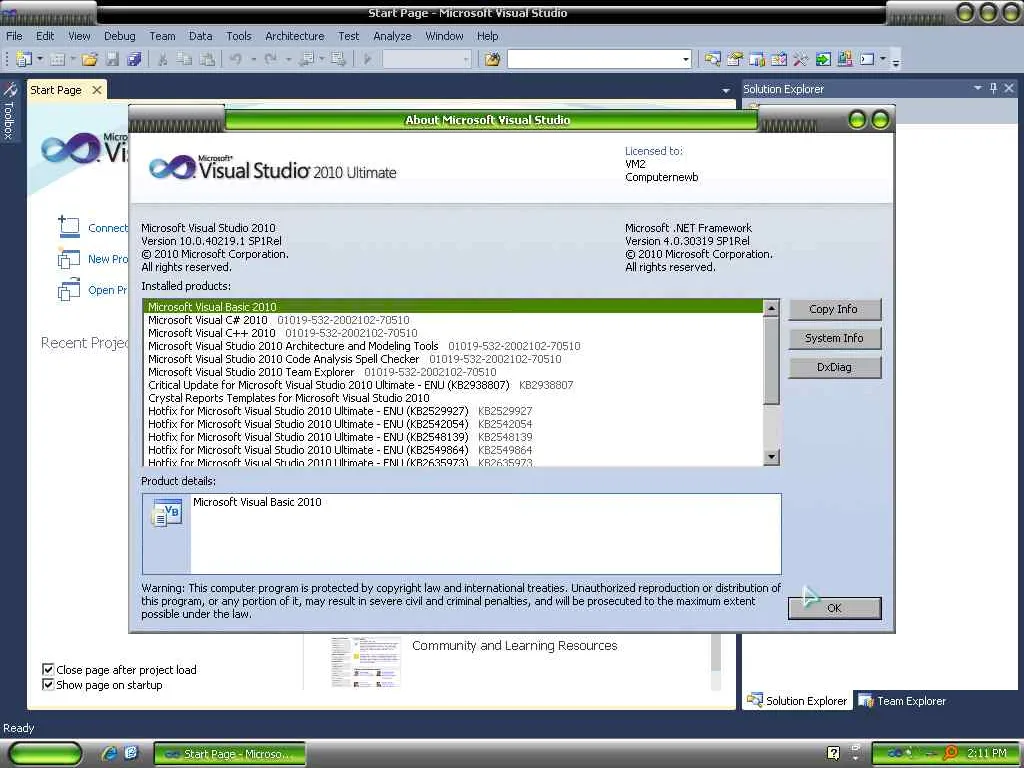The width and height of the screenshot is (1024, 768).
Task: Open Solution Explorer from the toolbar icon
Action: pyautogui.click(x=712, y=59)
